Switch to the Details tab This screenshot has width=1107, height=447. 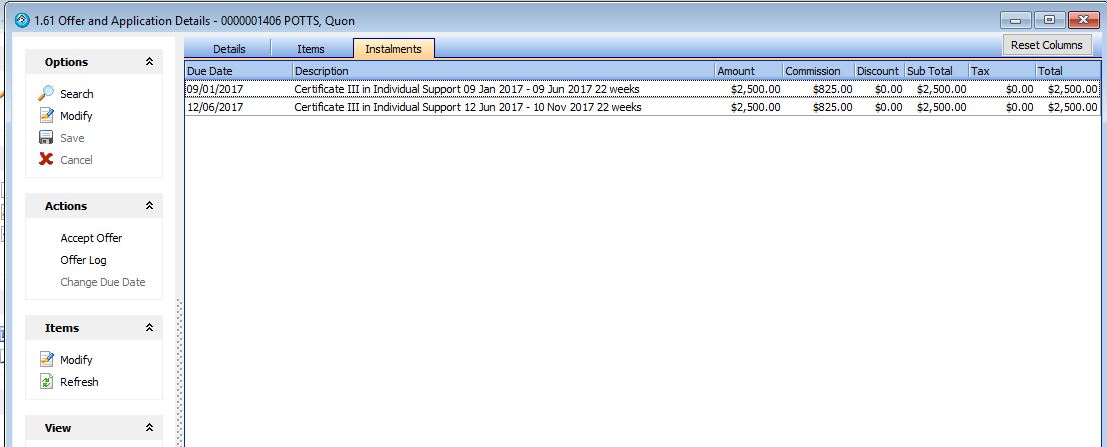pyautogui.click(x=228, y=49)
